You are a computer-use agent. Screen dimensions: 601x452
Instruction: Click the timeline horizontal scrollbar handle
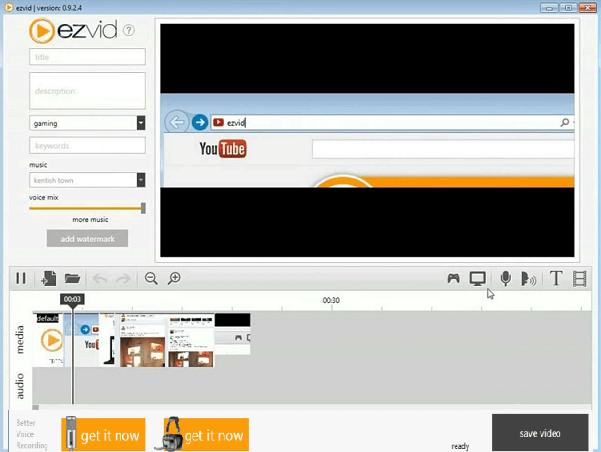click(36, 407)
